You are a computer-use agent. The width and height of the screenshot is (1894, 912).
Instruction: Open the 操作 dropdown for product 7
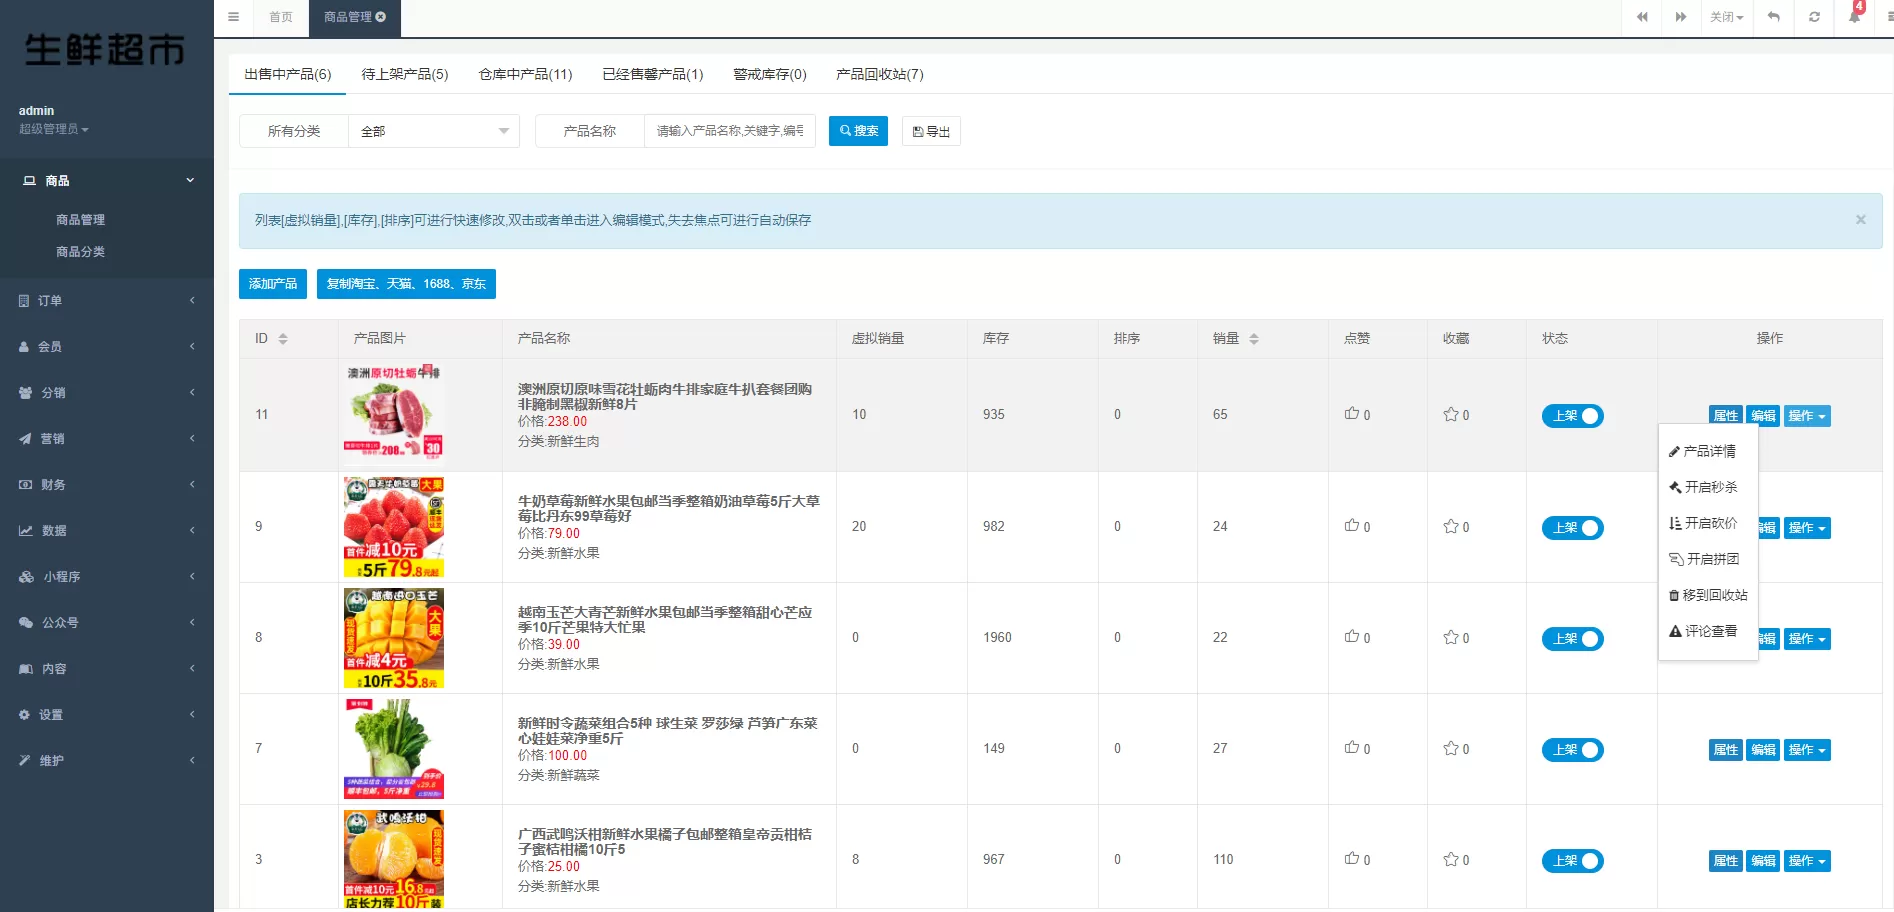[1807, 750]
